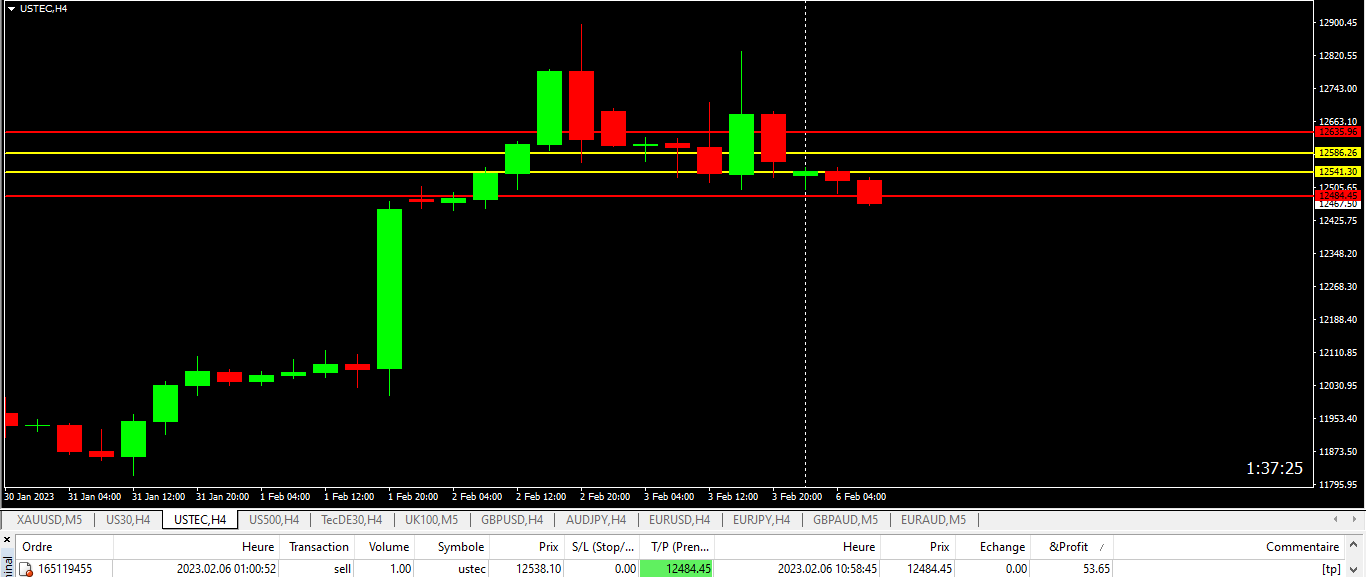Screen dimensions: 1366x577
Task: Select order number 165119455
Action: tap(65, 569)
